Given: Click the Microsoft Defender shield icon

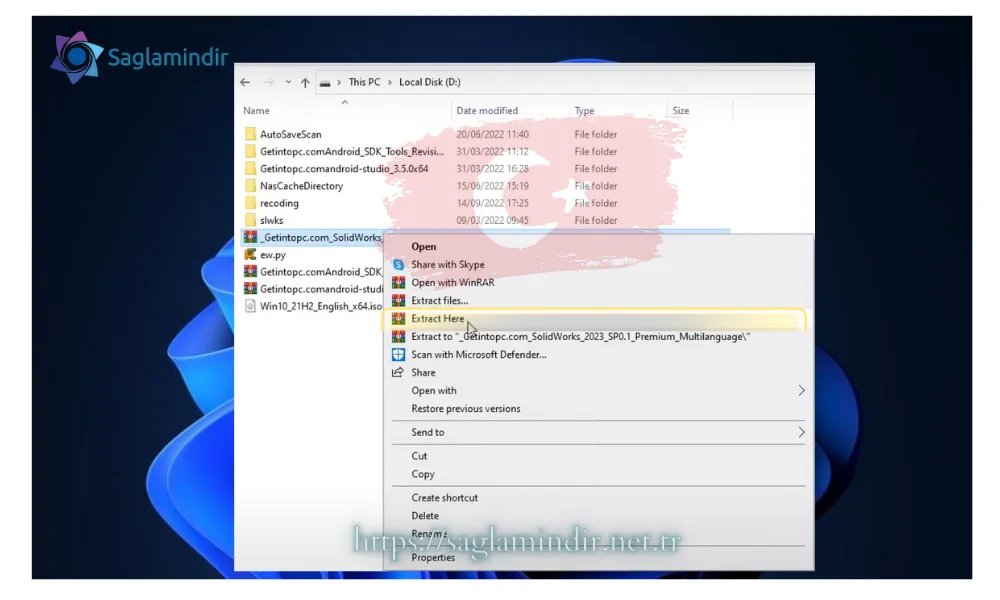Looking at the screenshot, I should 398,355.
